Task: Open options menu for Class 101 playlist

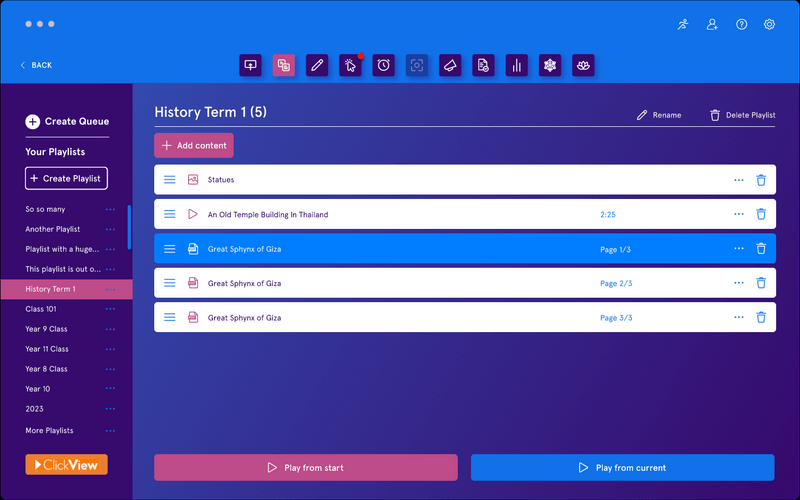Action: pos(110,309)
